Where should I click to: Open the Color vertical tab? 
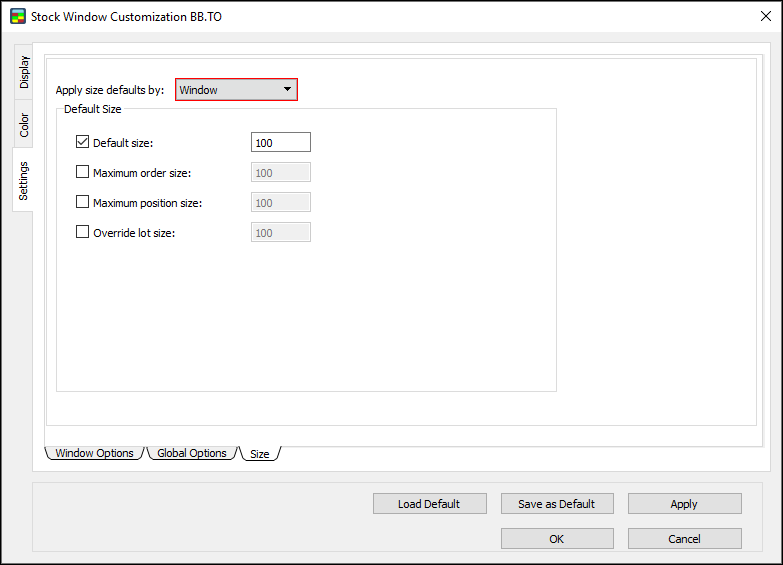pos(24,125)
